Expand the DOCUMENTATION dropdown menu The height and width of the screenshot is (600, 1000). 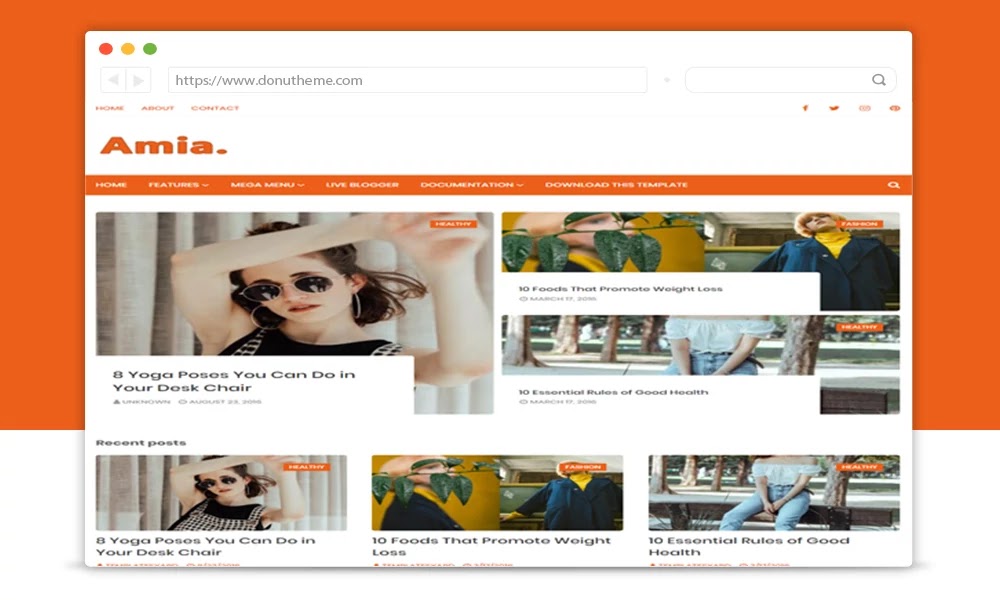point(472,185)
